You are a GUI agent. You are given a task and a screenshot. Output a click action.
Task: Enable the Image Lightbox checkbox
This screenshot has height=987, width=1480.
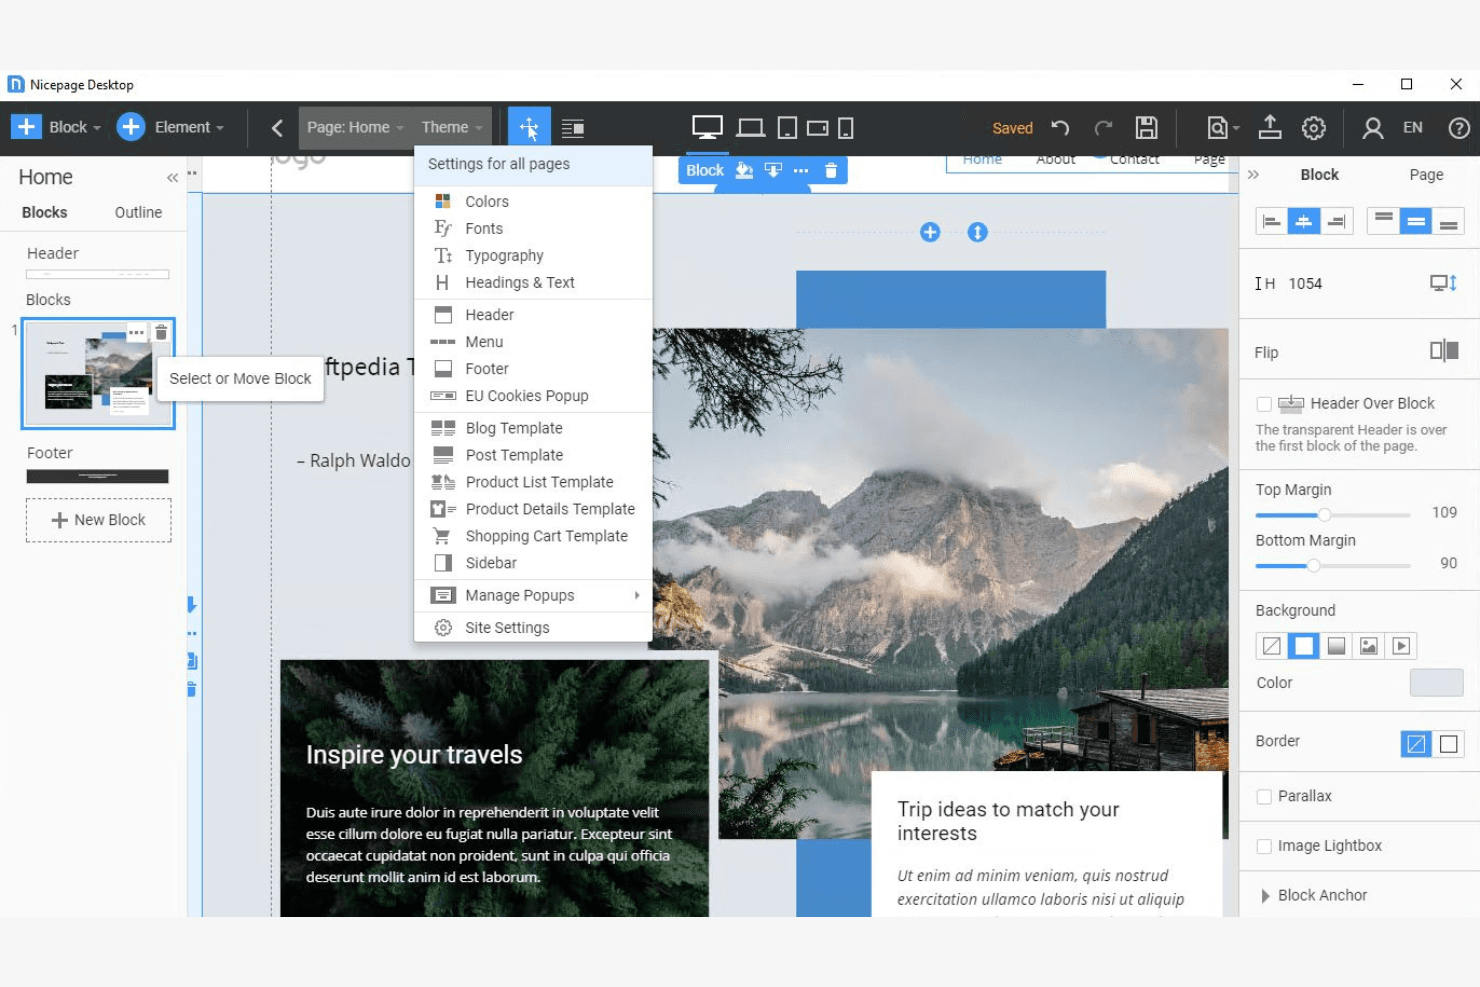(1264, 846)
